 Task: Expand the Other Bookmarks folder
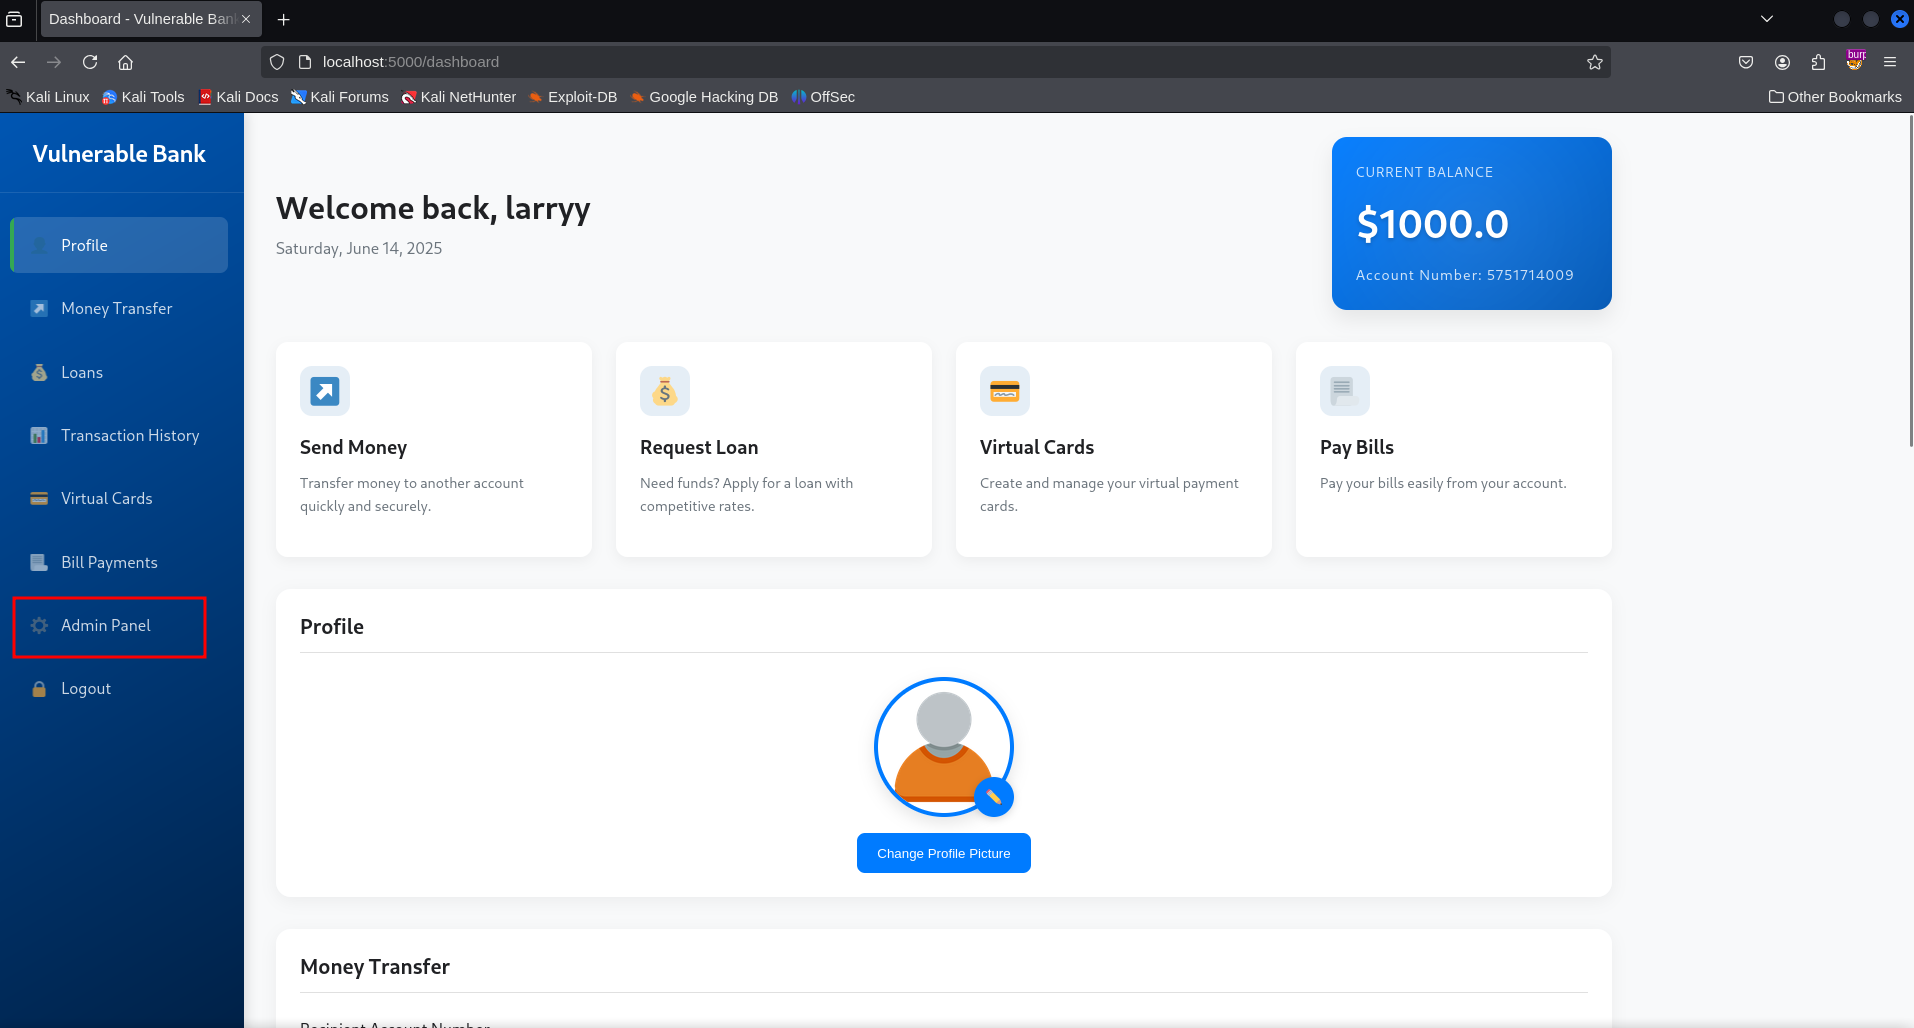click(x=1836, y=96)
